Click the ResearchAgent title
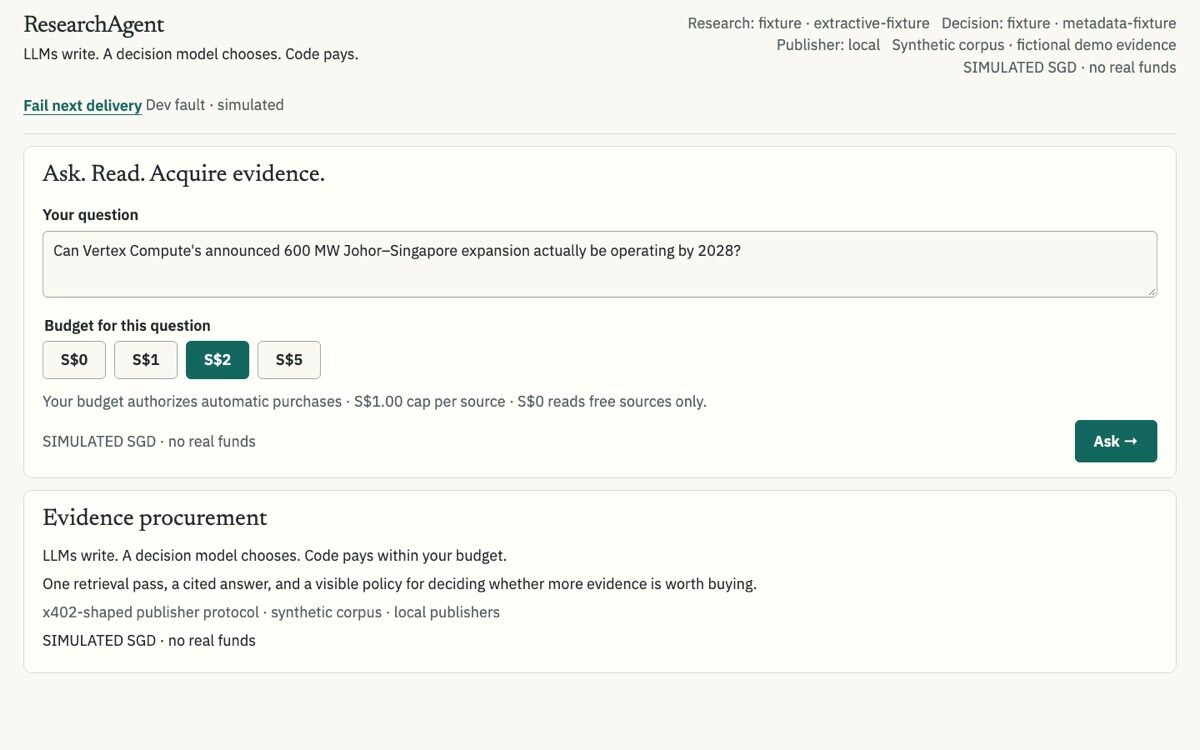This screenshot has width=1200, height=750. click(94, 25)
